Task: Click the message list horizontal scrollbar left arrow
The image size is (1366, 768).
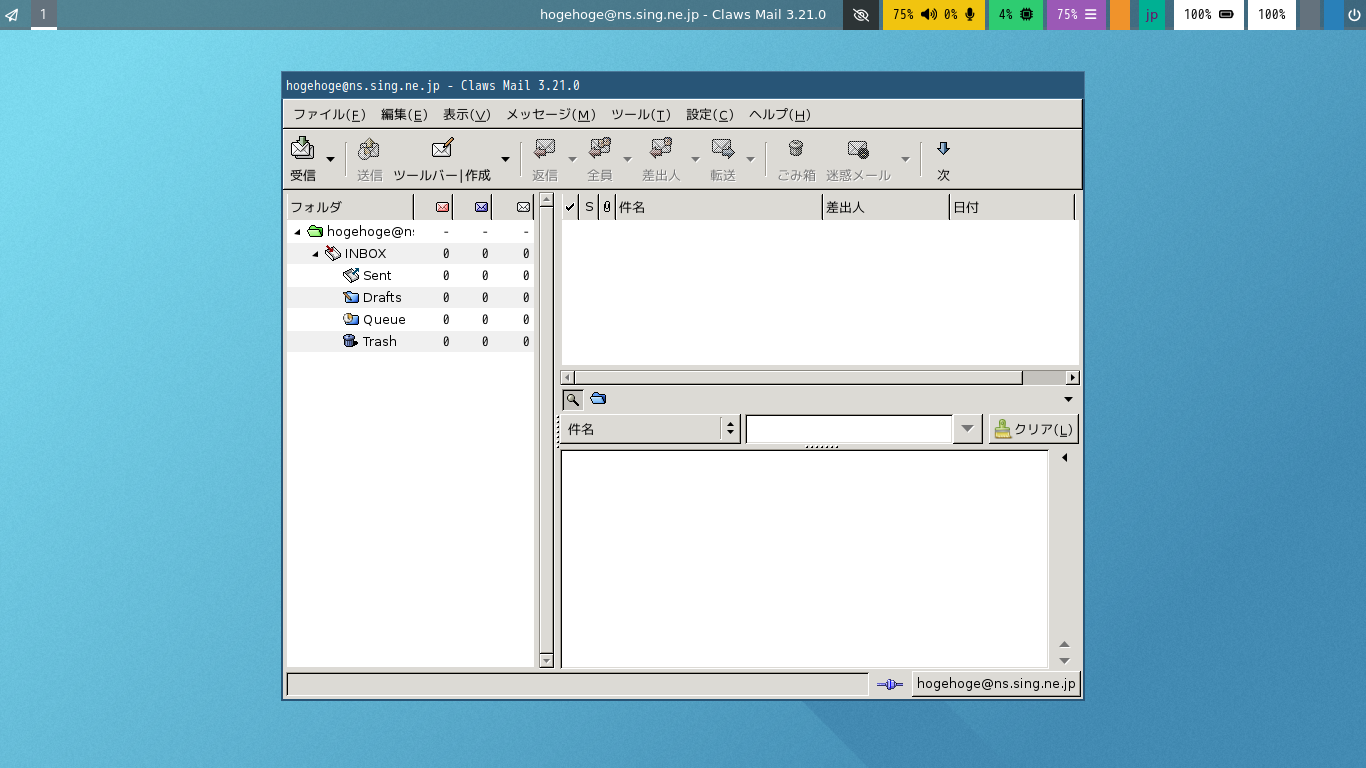Action: [568, 378]
